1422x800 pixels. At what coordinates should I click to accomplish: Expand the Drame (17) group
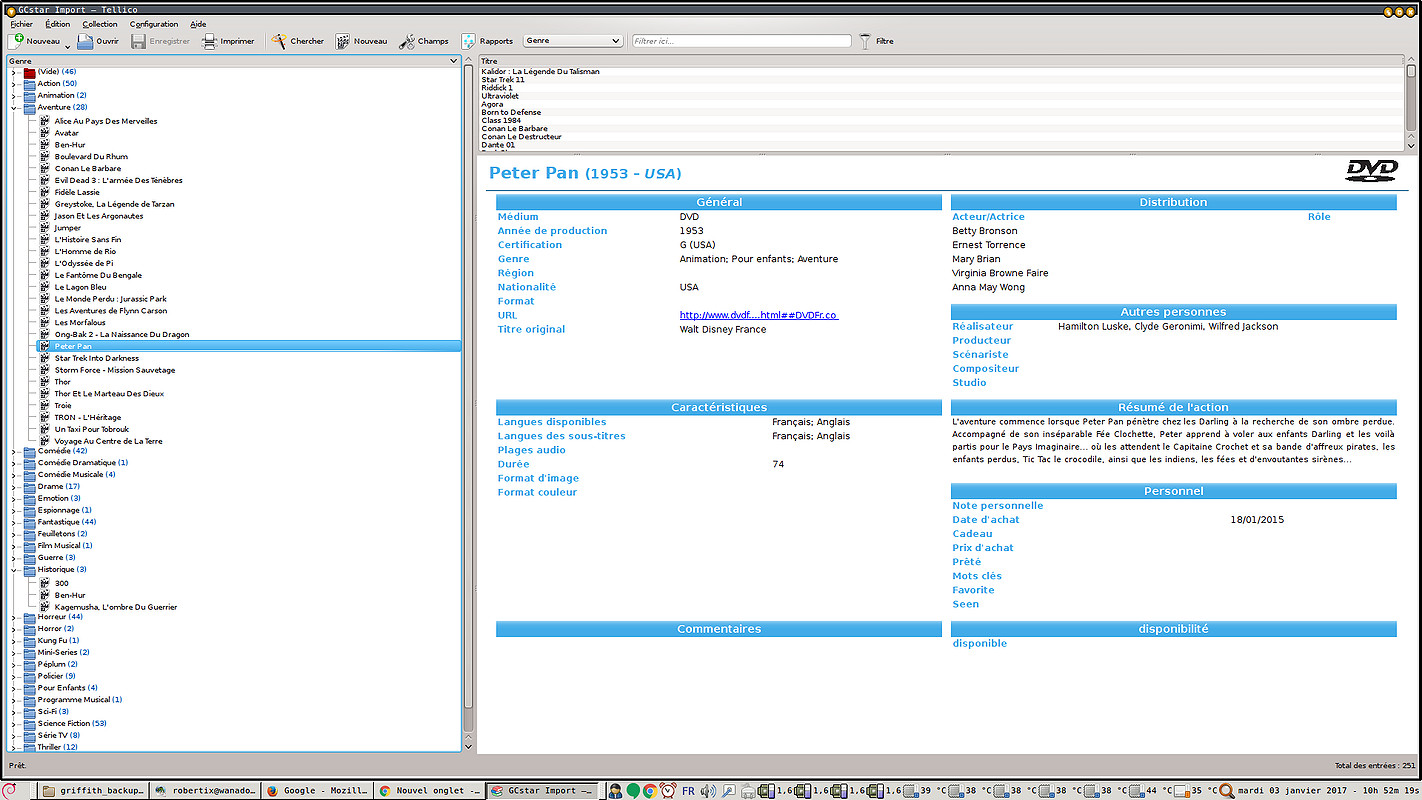(x=14, y=487)
